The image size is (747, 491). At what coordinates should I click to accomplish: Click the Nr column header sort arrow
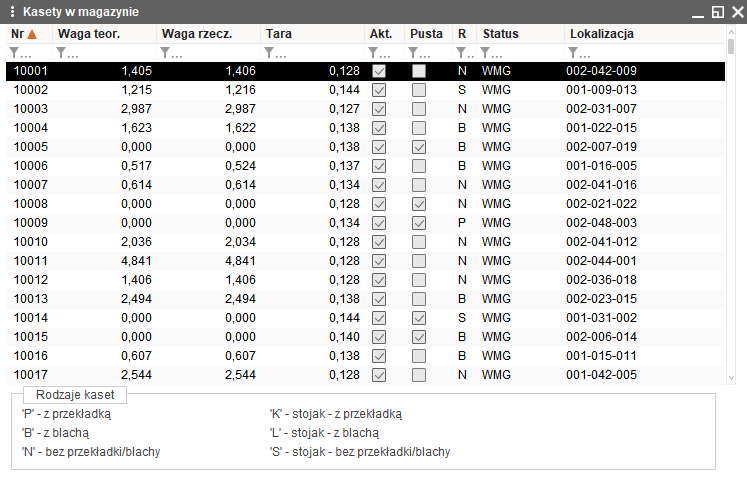(x=32, y=34)
